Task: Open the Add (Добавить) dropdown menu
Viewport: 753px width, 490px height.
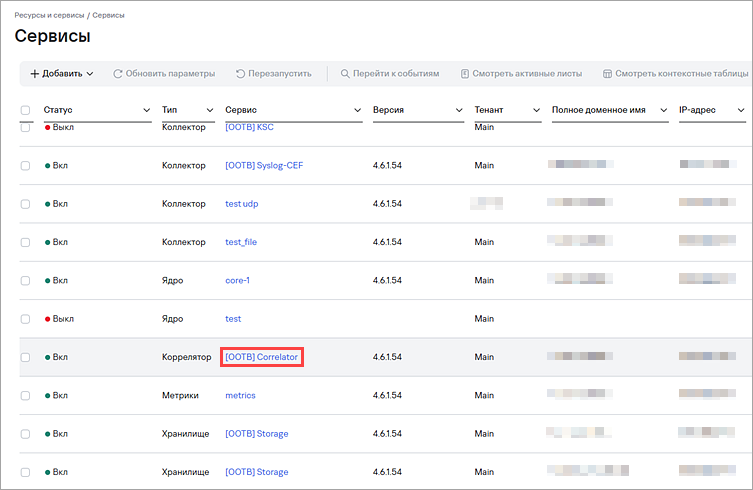Action: (x=62, y=74)
